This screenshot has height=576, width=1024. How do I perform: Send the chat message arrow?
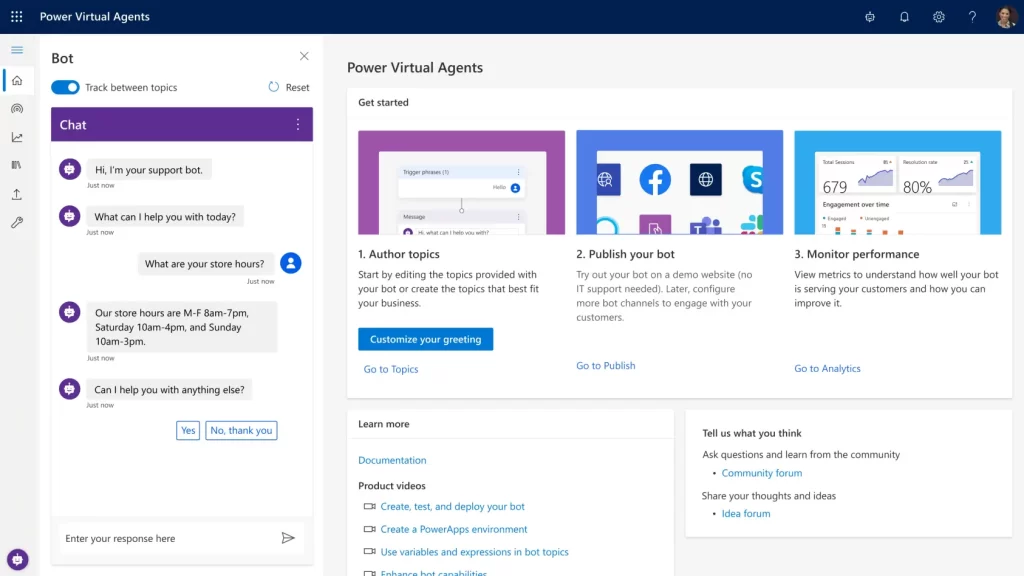tap(288, 538)
